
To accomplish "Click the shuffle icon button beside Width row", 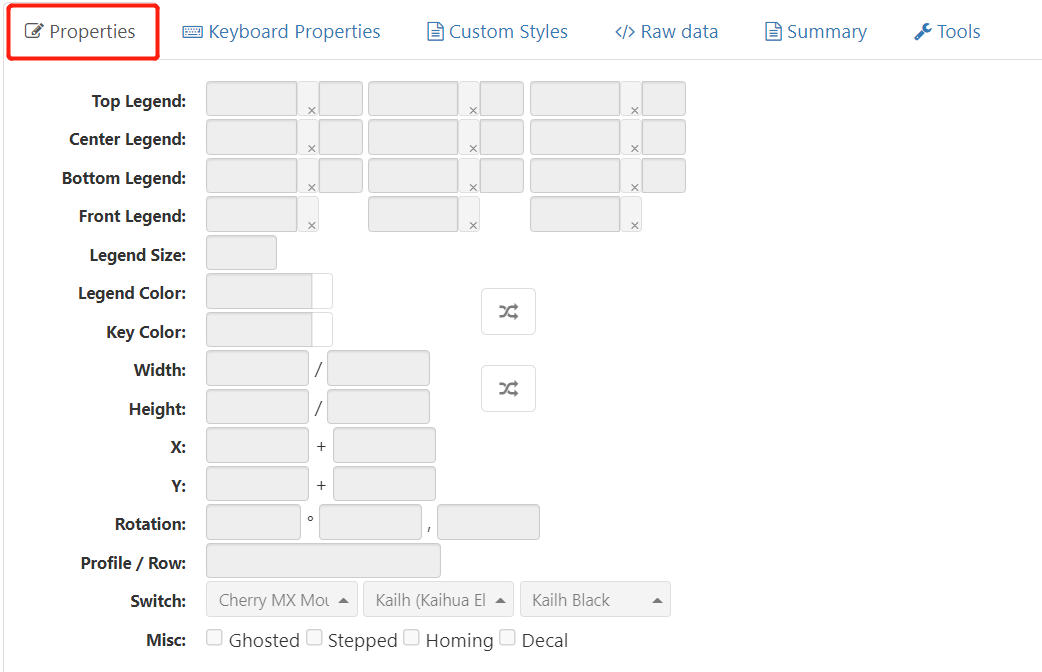I will [x=508, y=389].
